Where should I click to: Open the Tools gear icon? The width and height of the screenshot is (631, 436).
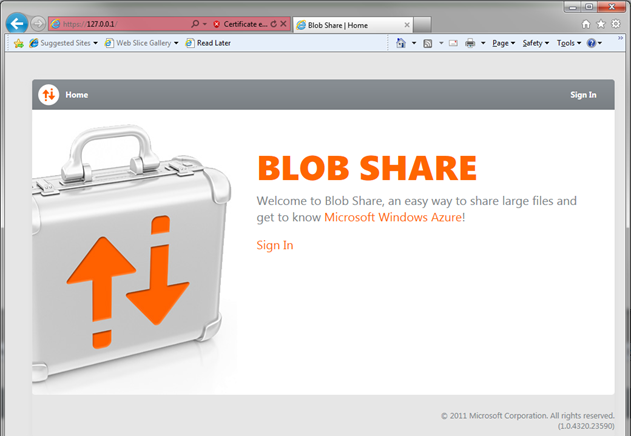click(616, 24)
